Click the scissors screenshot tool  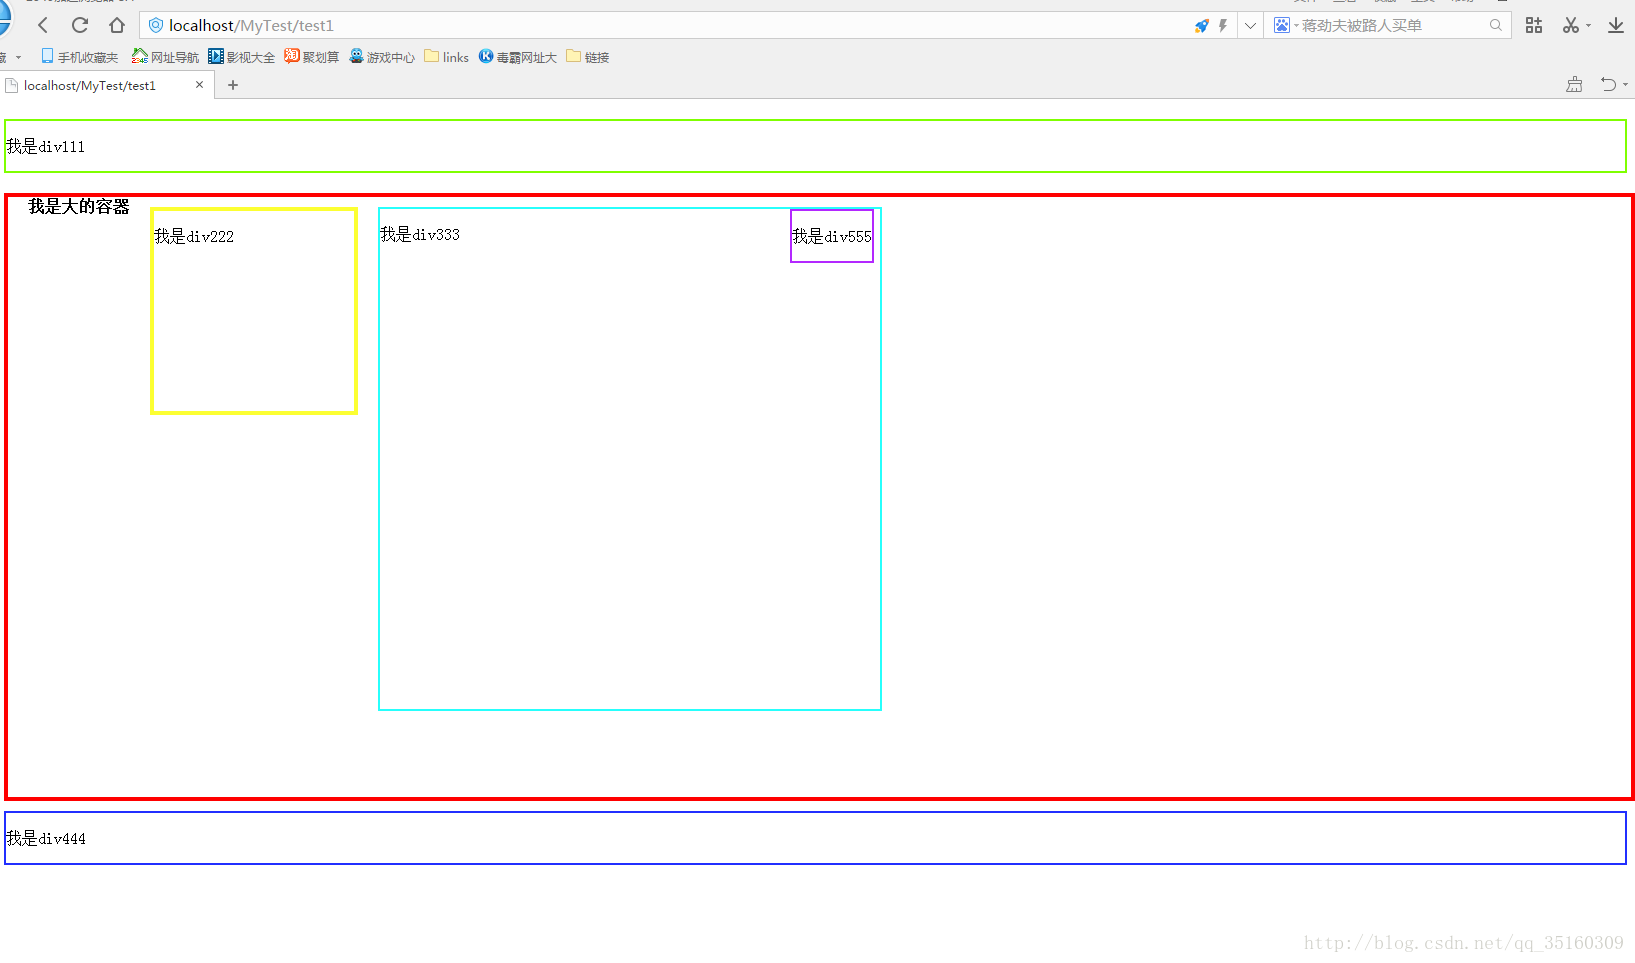coord(1571,25)
